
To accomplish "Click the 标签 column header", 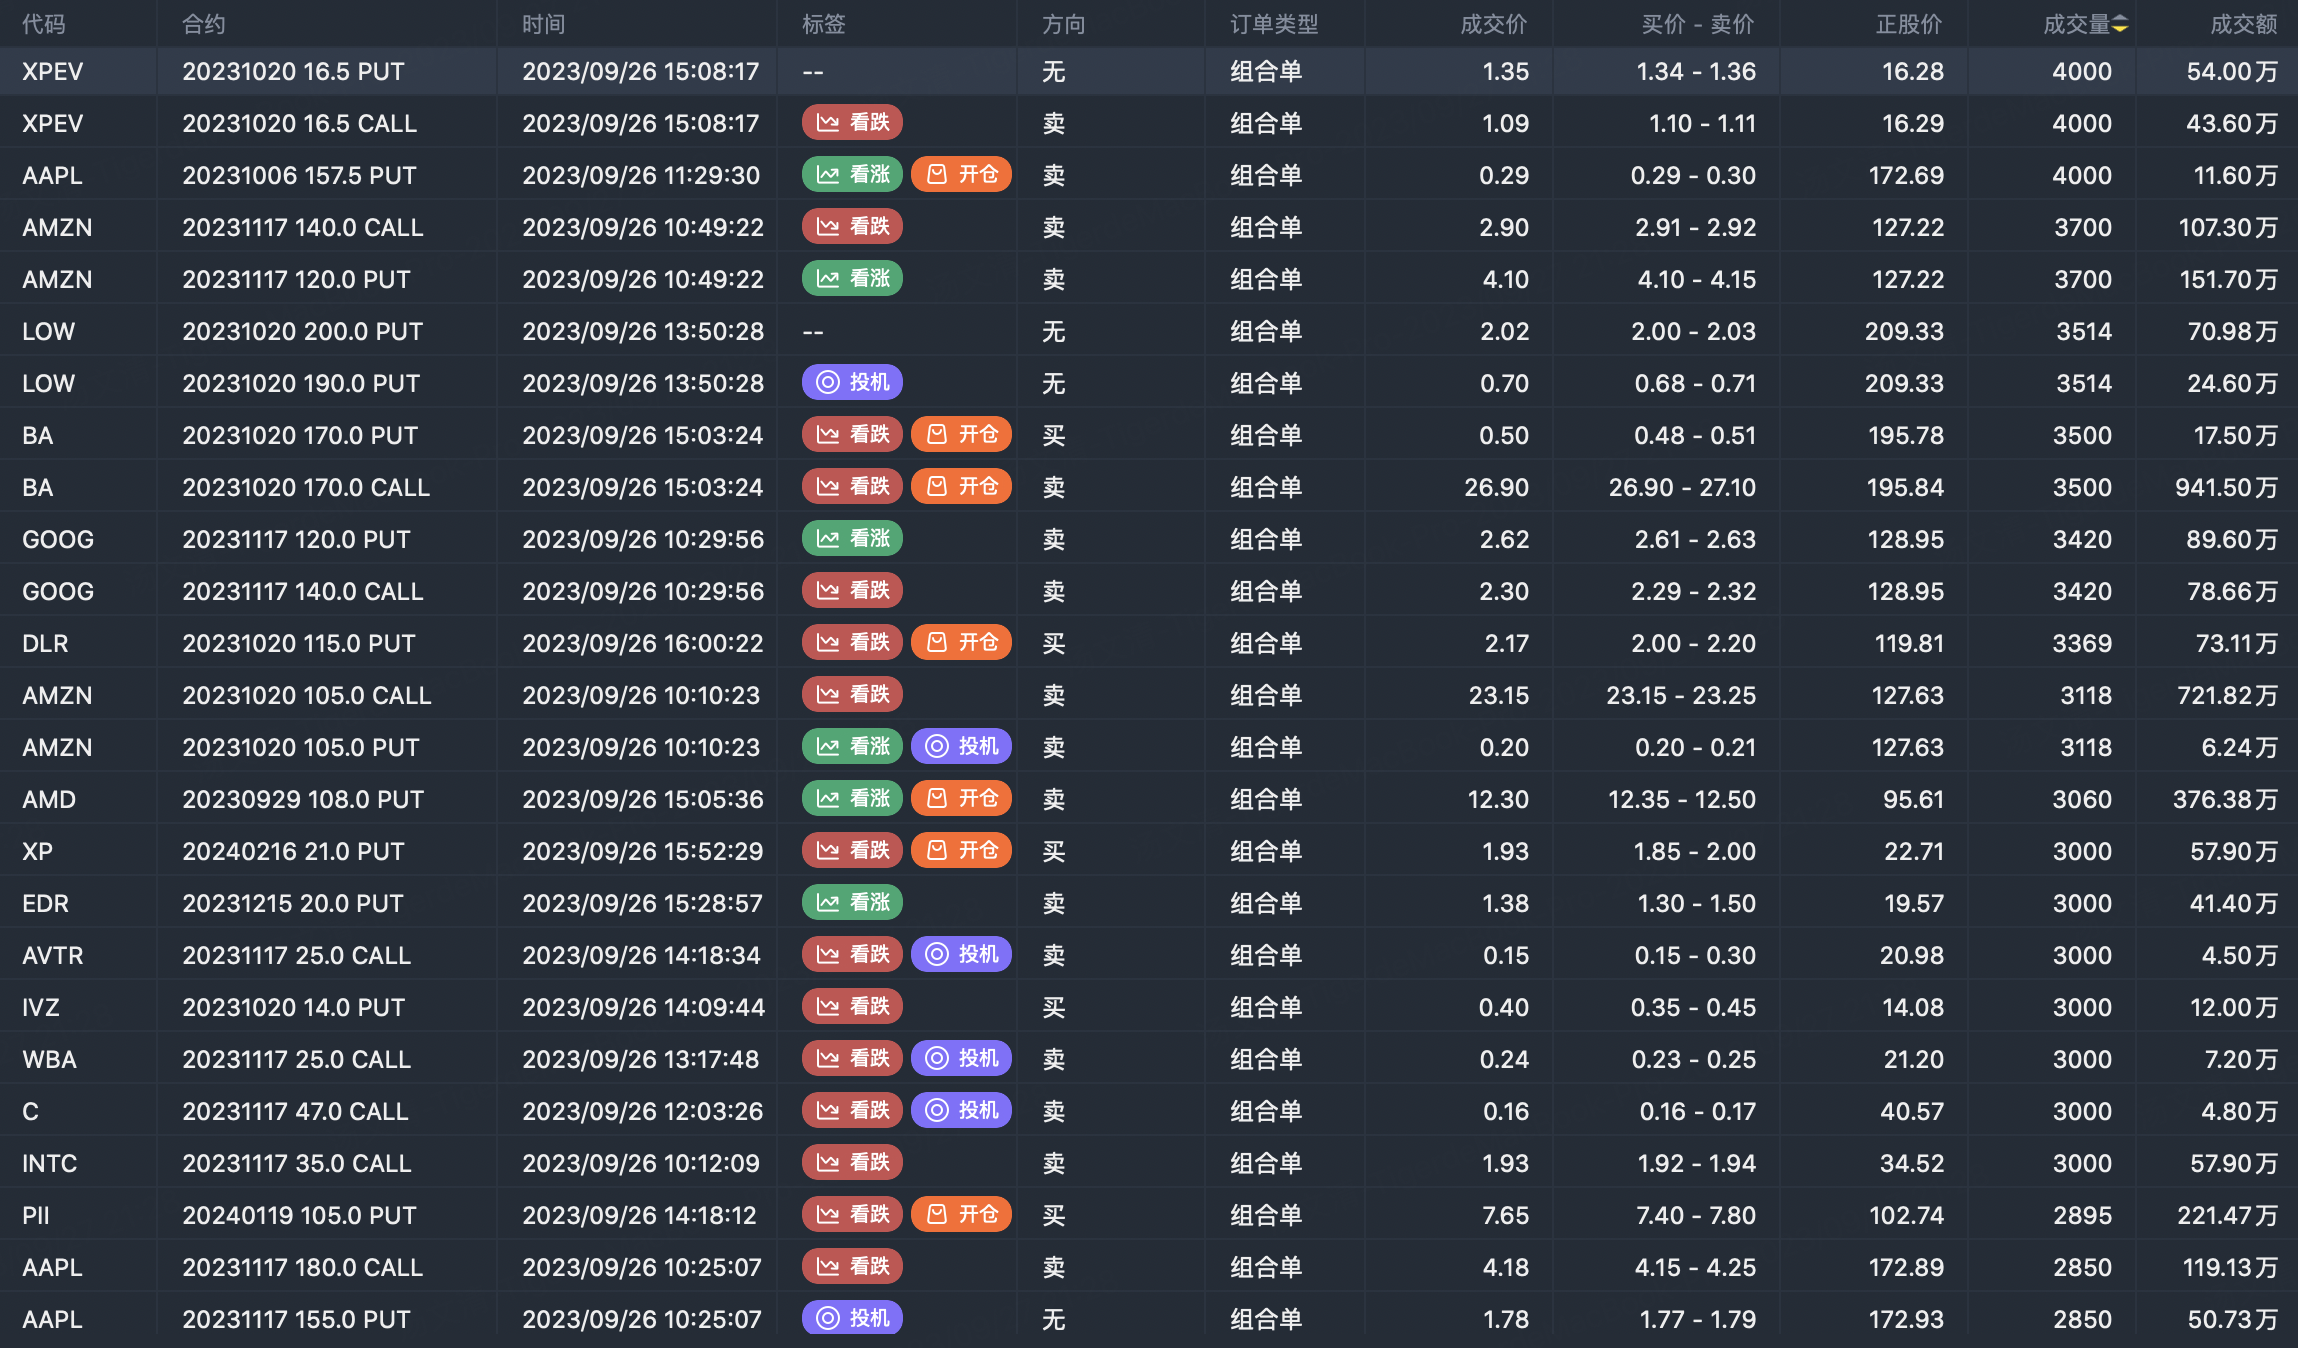I will point(824,24).
